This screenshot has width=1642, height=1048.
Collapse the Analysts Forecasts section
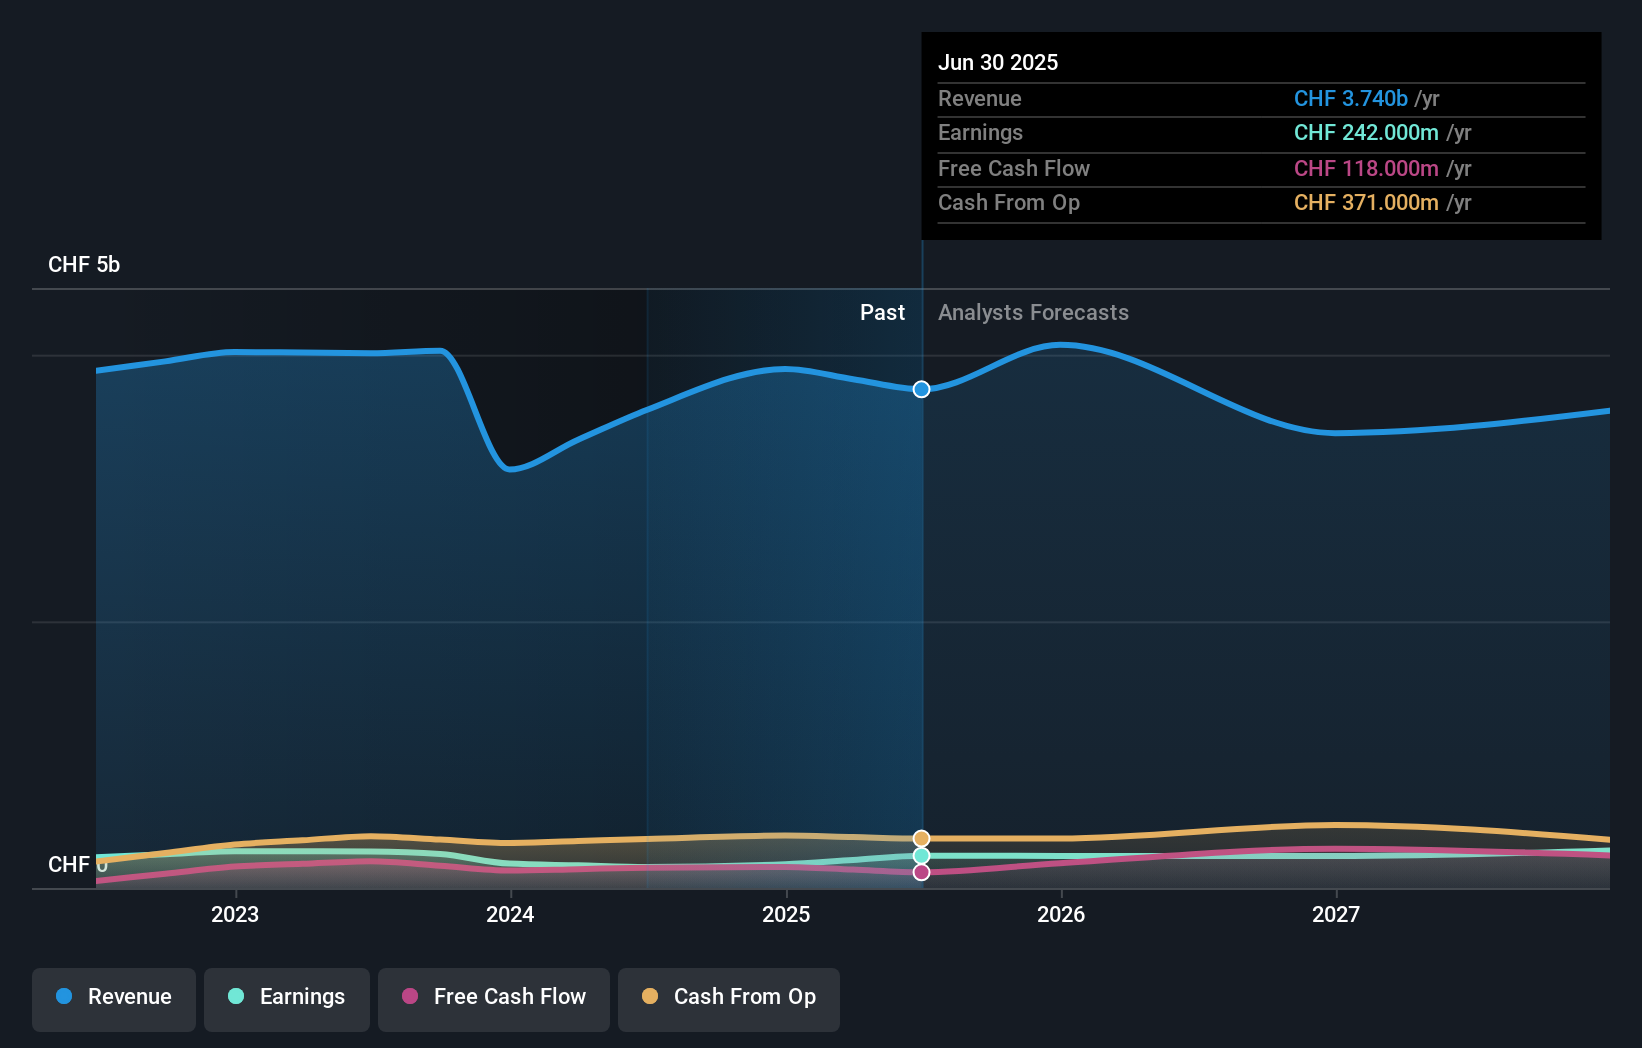point(1033,312)
